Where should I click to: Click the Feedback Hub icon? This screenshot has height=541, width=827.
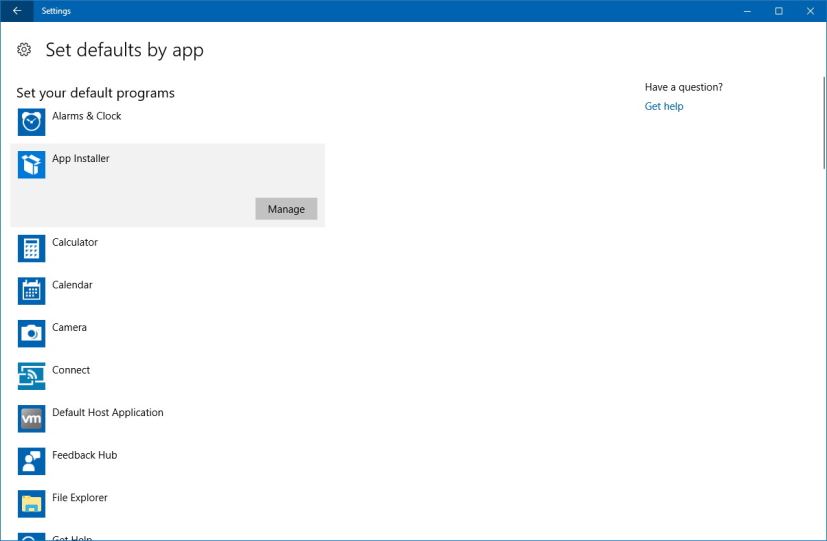[x=31, y=461]
